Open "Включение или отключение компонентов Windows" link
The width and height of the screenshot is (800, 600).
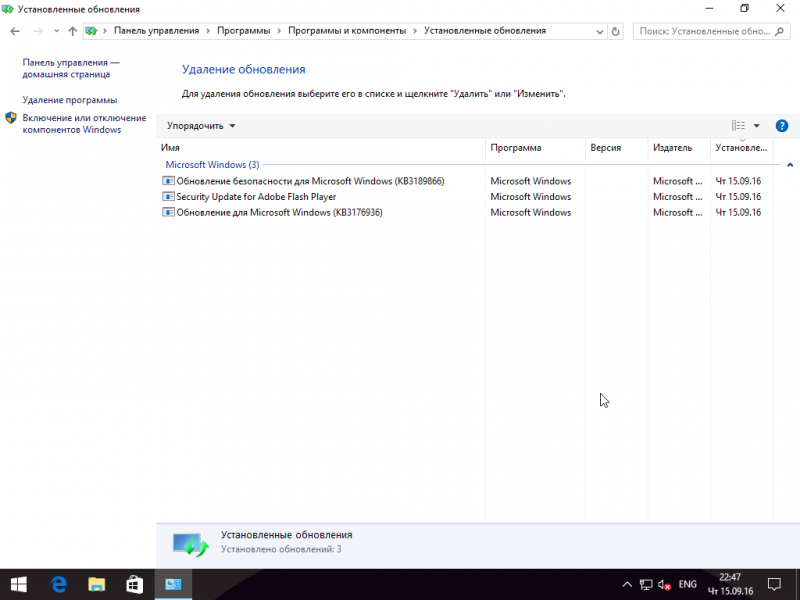(84, 123)
